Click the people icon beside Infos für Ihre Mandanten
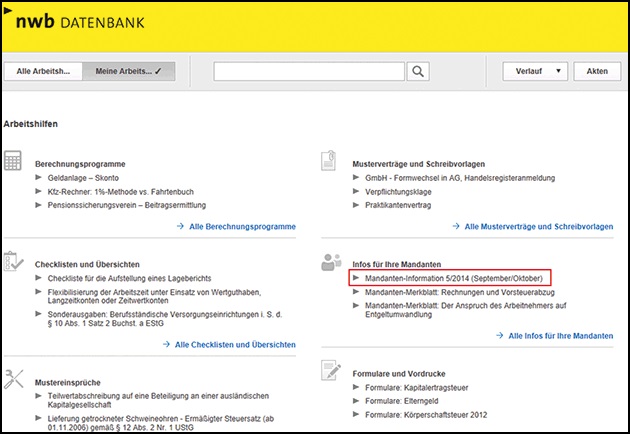This screenshot has width=630, height=434. point(329,263)
